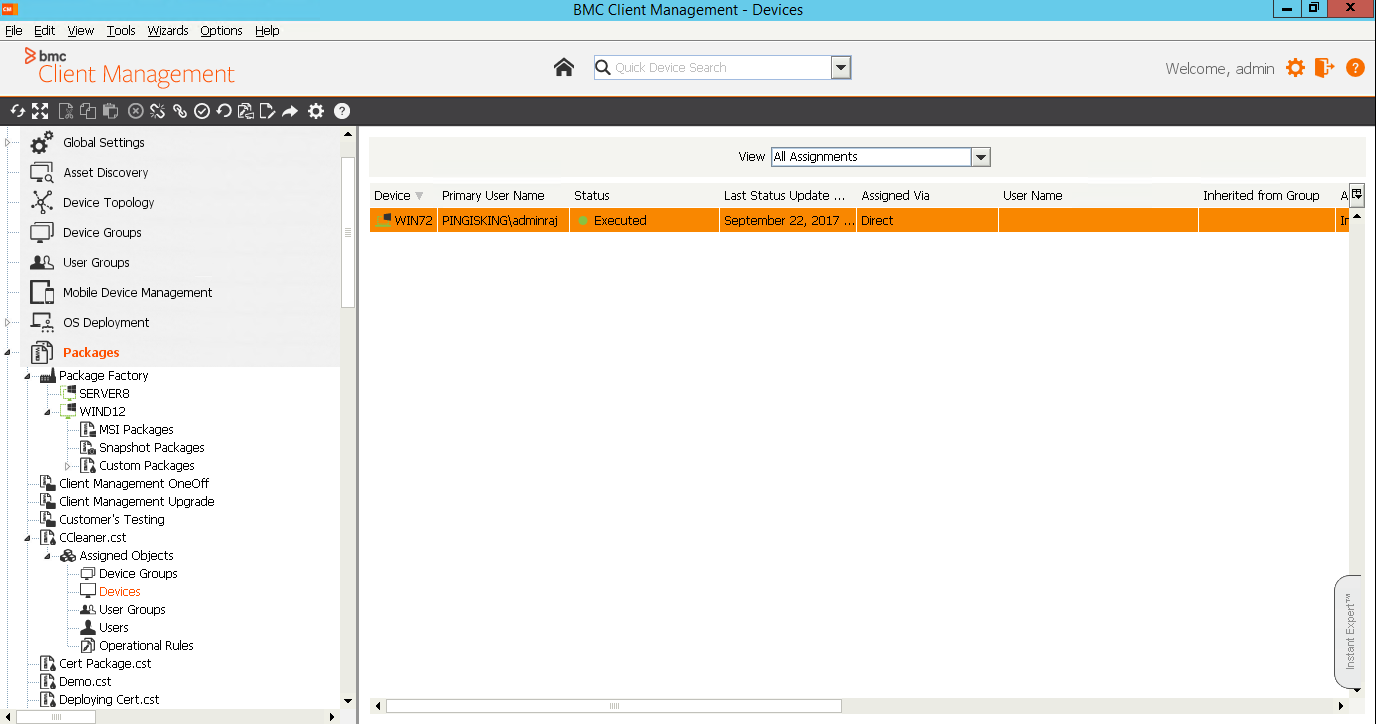This screenshot has width=1376, height=724.
Task: Open Global Settings in the sidebar
Action: coord(104,143)
